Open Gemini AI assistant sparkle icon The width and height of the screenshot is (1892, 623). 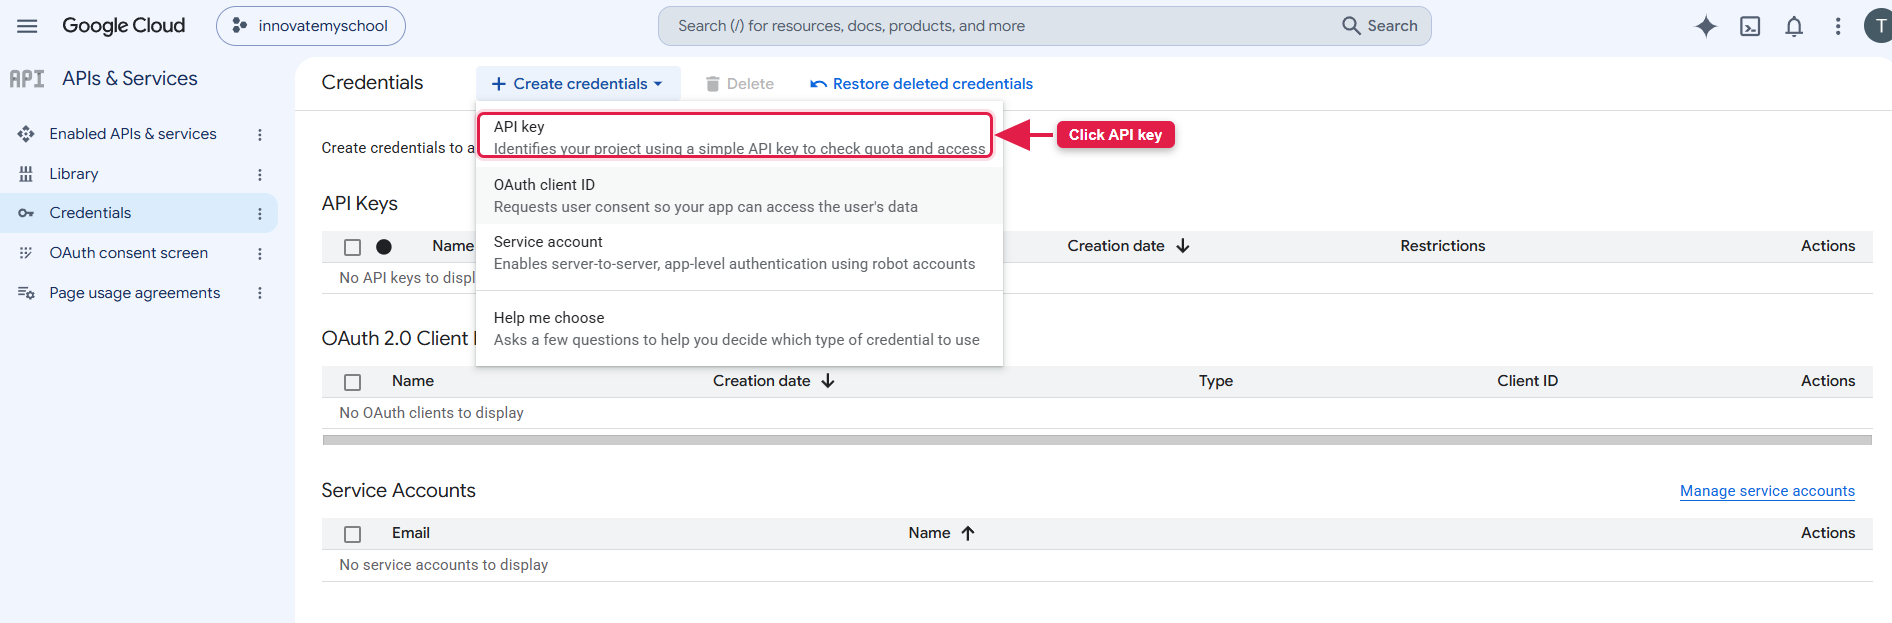1706,26
